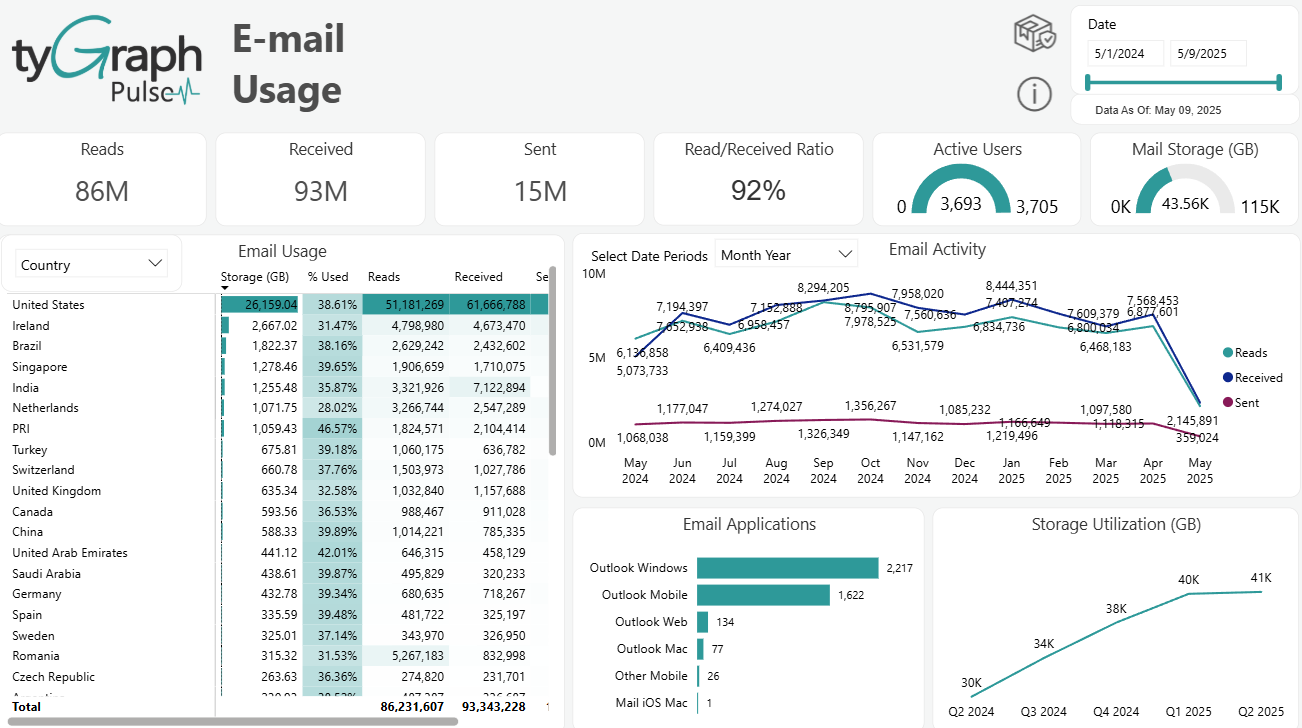
Task: Click the Outlook Mobile bar
Action: tap(765, 594)
